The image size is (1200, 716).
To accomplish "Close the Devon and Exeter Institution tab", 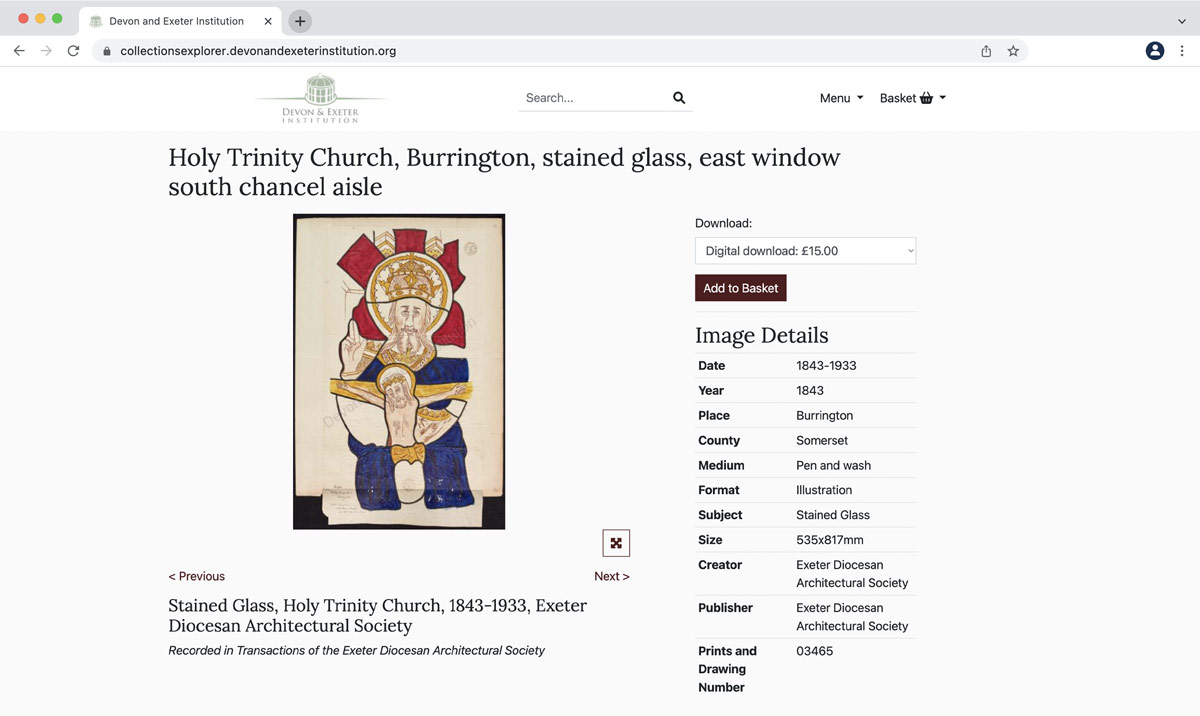I will coord(268,21).
